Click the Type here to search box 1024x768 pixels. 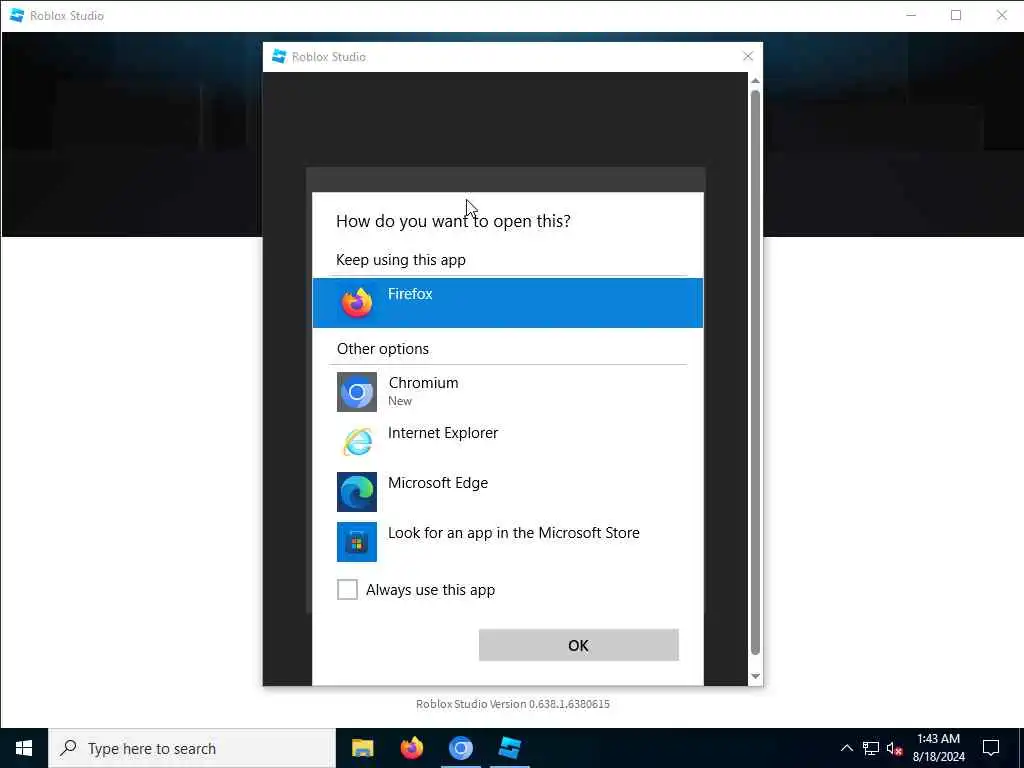pyautogui.click(x=192, y=748)
